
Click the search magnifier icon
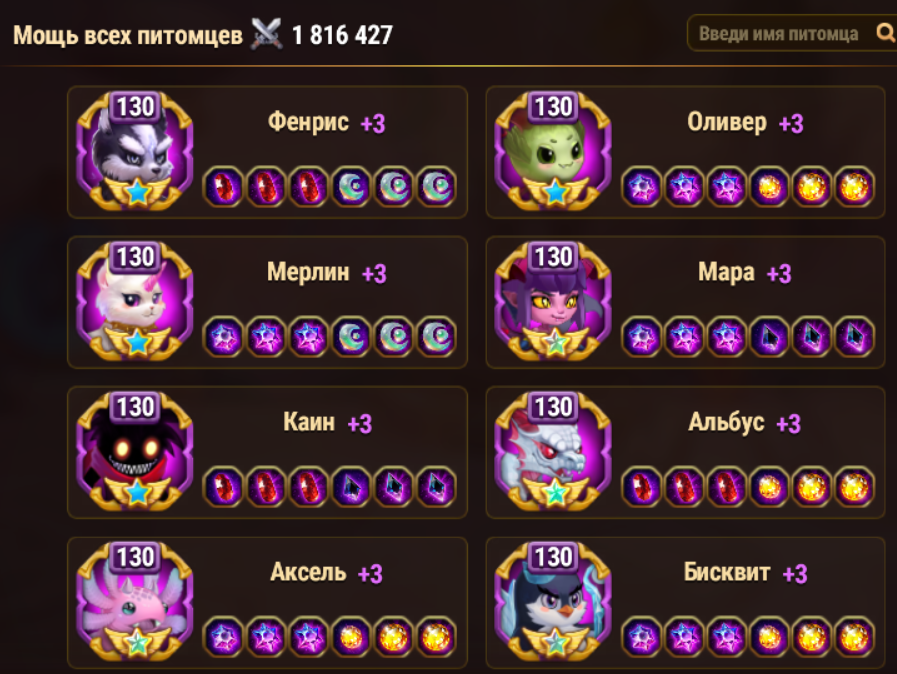885,33
